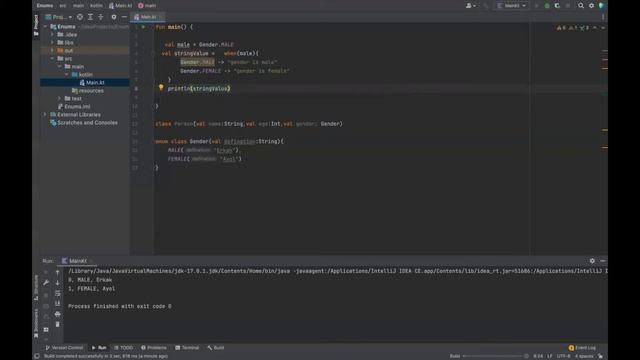Switch to the Main.kt editor tab

(148, 17)
